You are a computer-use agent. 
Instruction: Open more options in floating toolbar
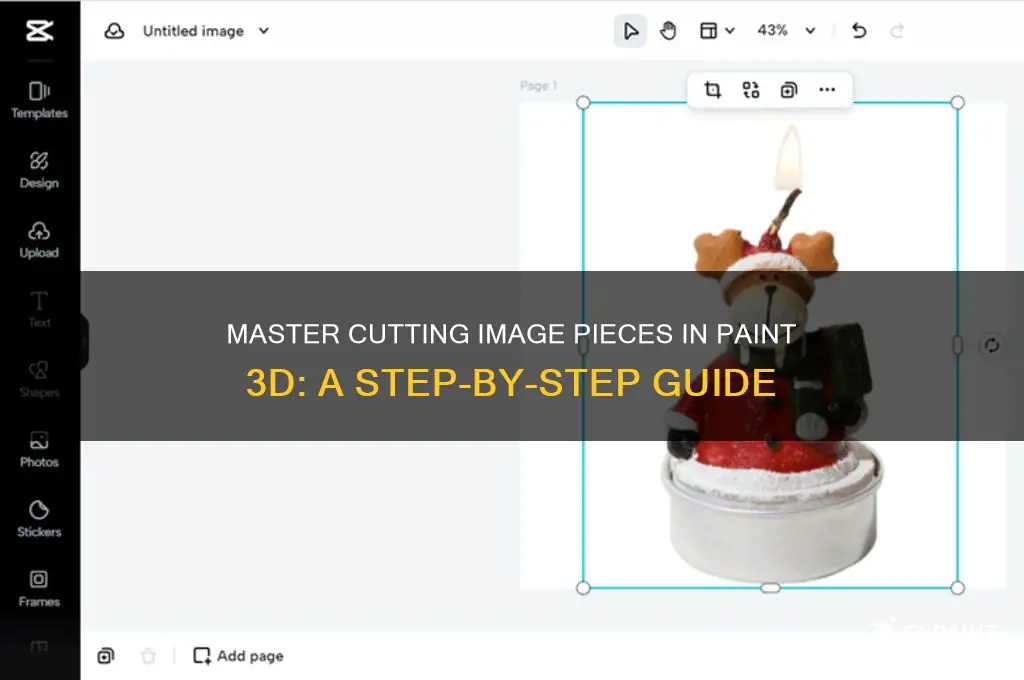click(827, 89)
